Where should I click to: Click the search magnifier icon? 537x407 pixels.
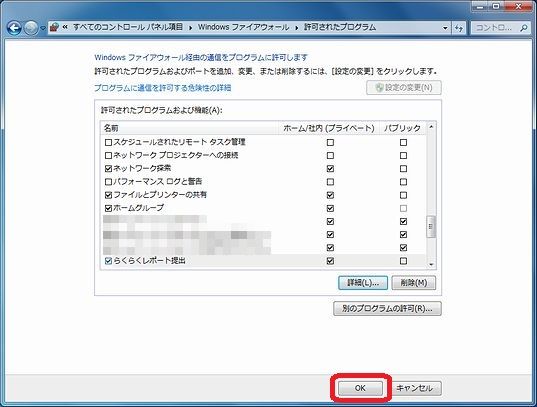(524, 28)
